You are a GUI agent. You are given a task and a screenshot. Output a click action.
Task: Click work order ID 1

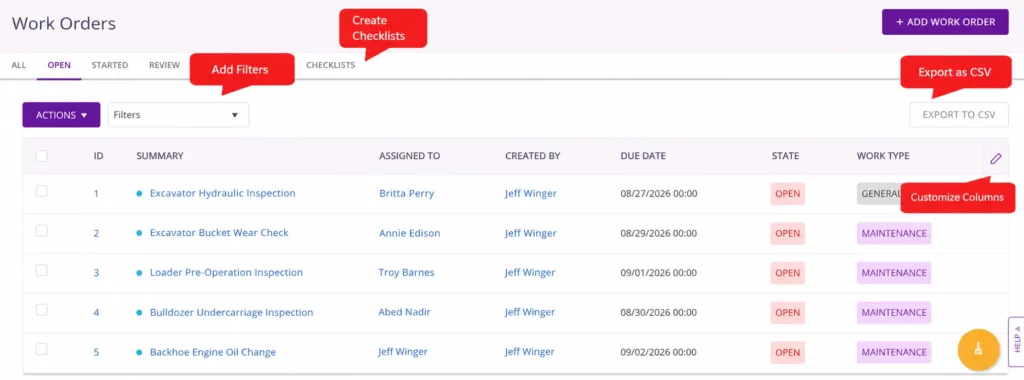96,194
